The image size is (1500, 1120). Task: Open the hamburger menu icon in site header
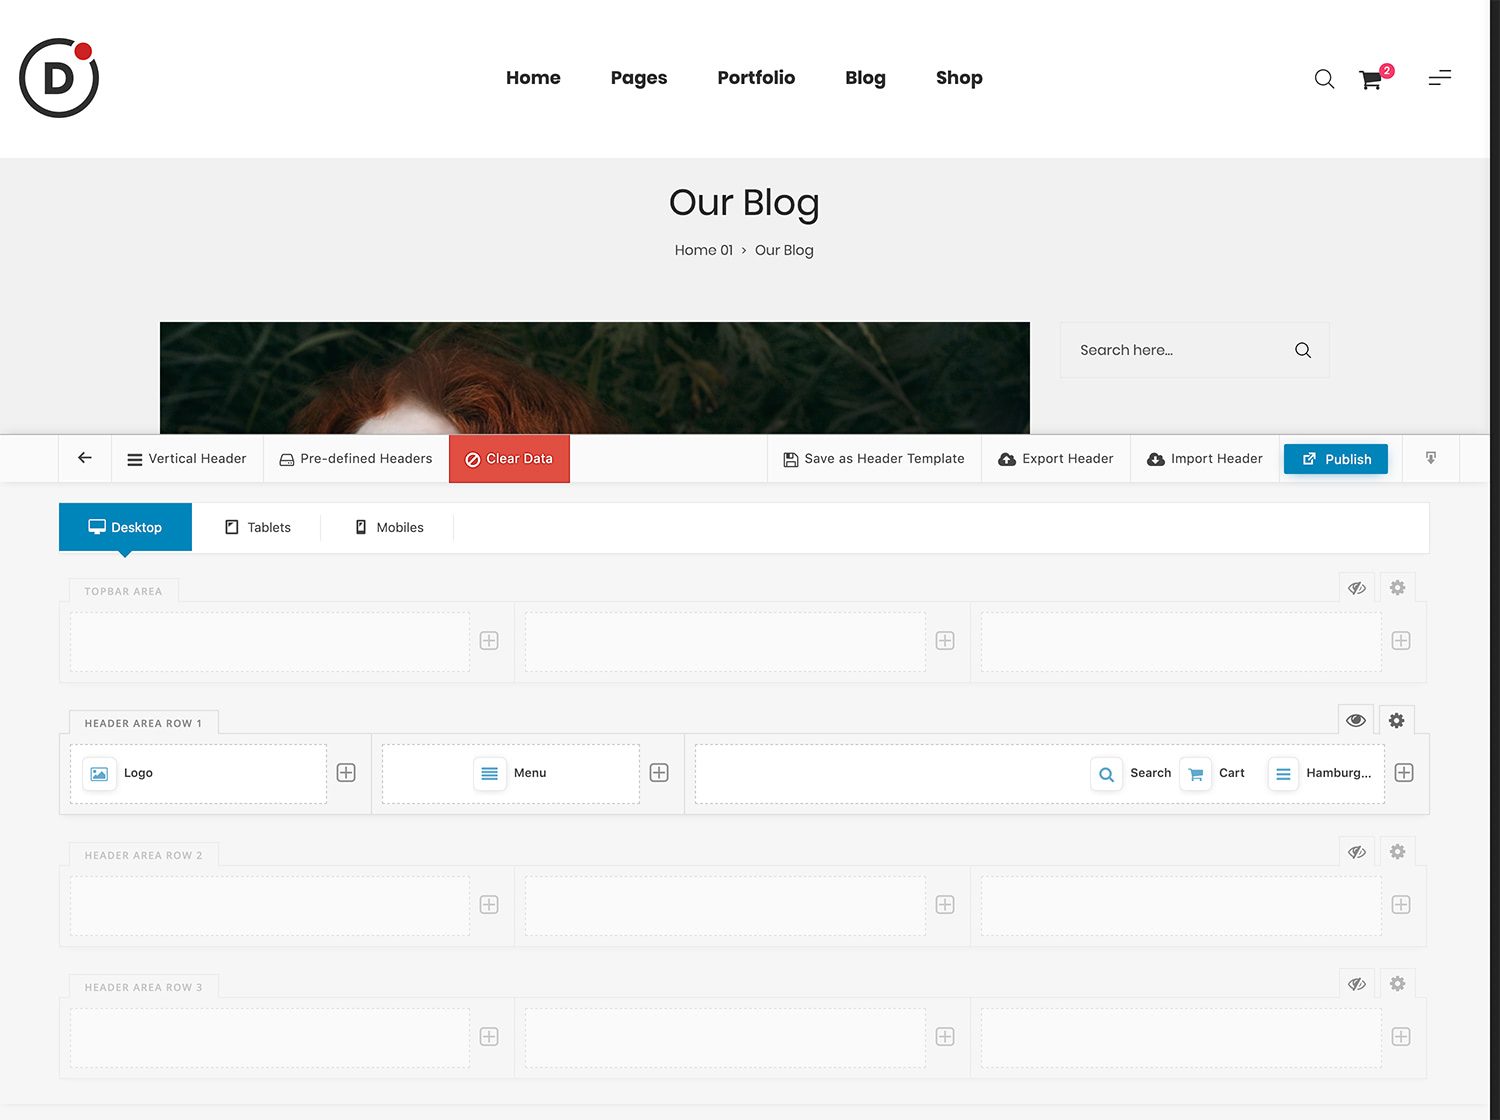1439,78
